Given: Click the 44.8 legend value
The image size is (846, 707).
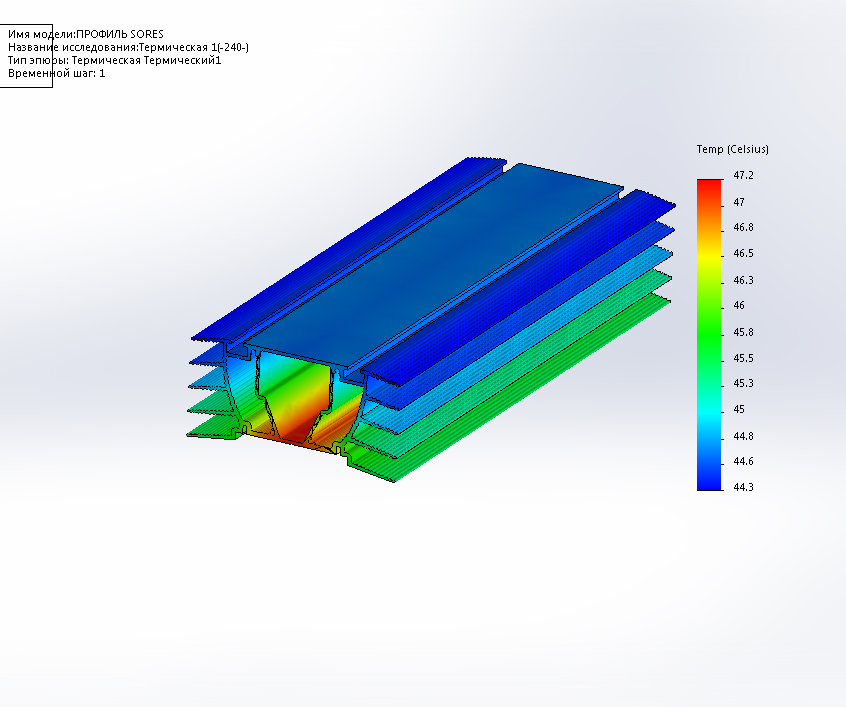Looking at the screenshot, I should pos(743,436).
